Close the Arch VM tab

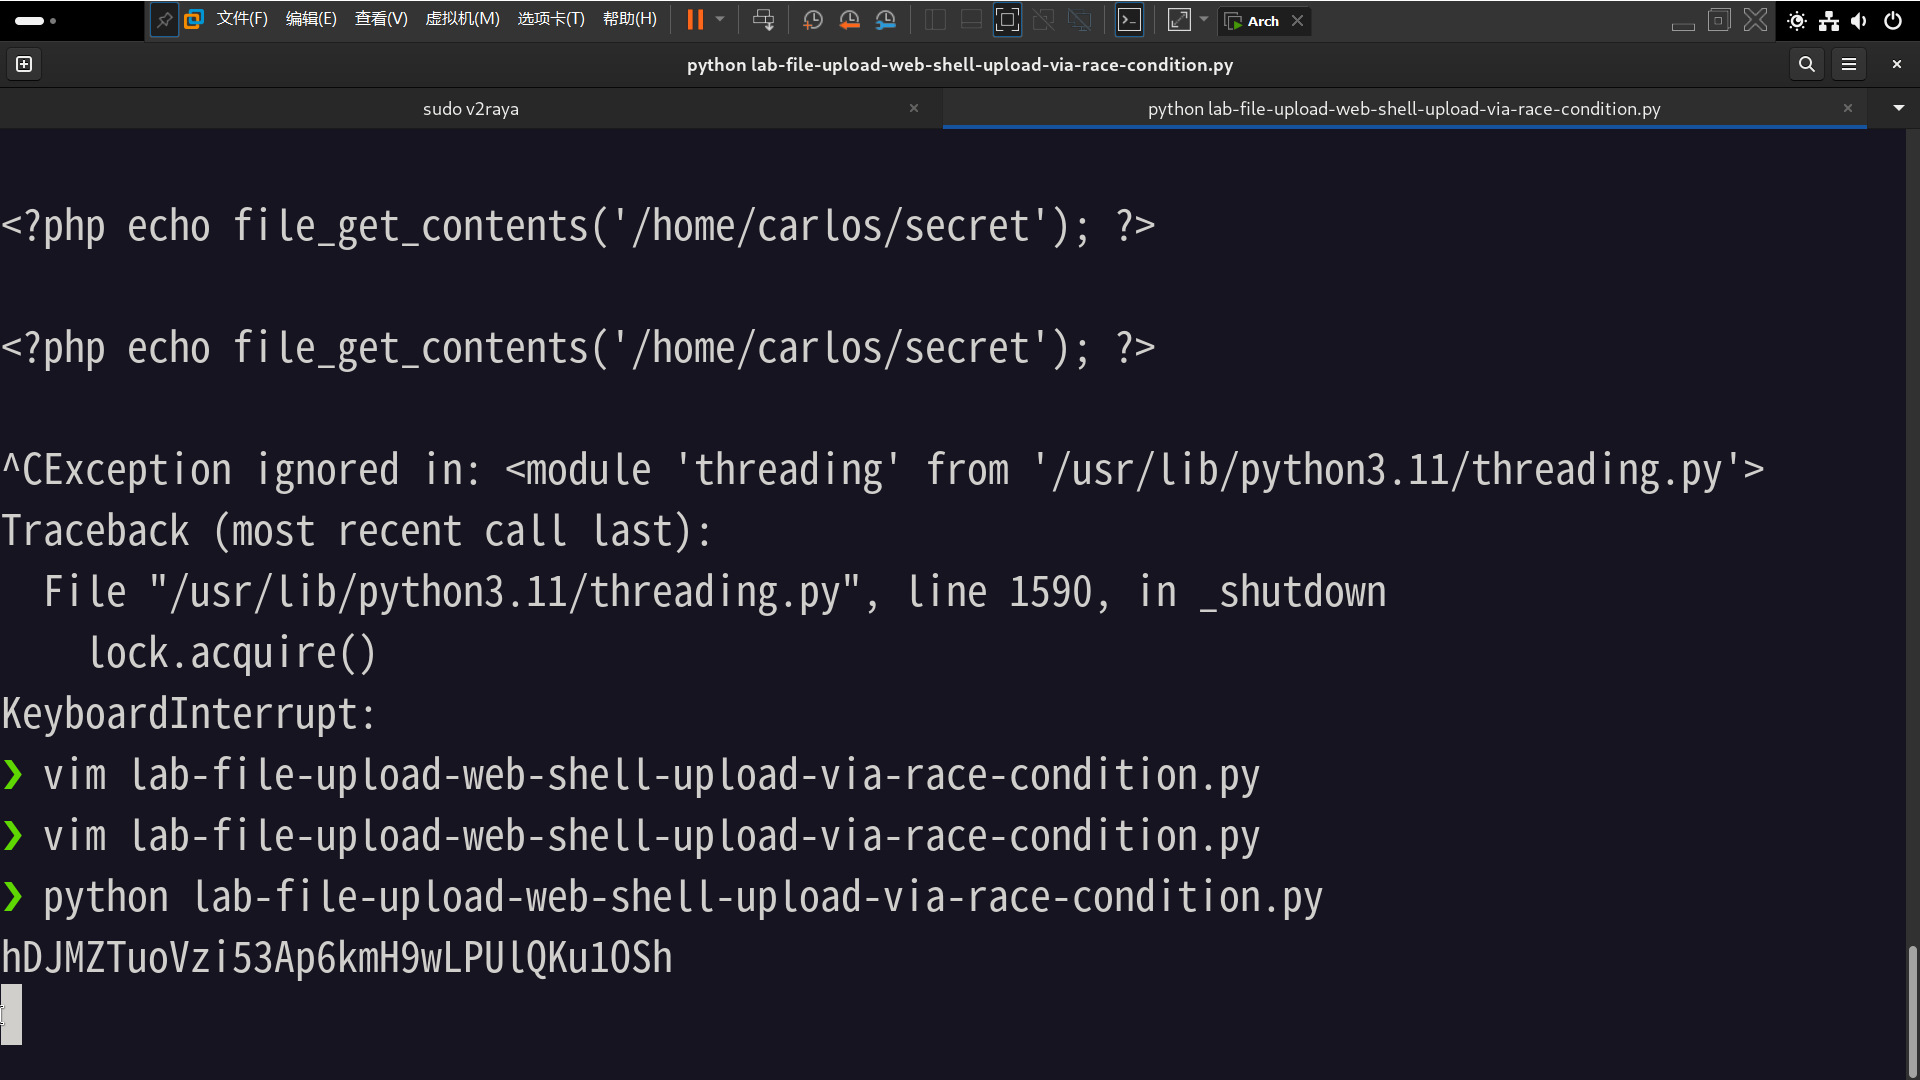point(1297,21)
